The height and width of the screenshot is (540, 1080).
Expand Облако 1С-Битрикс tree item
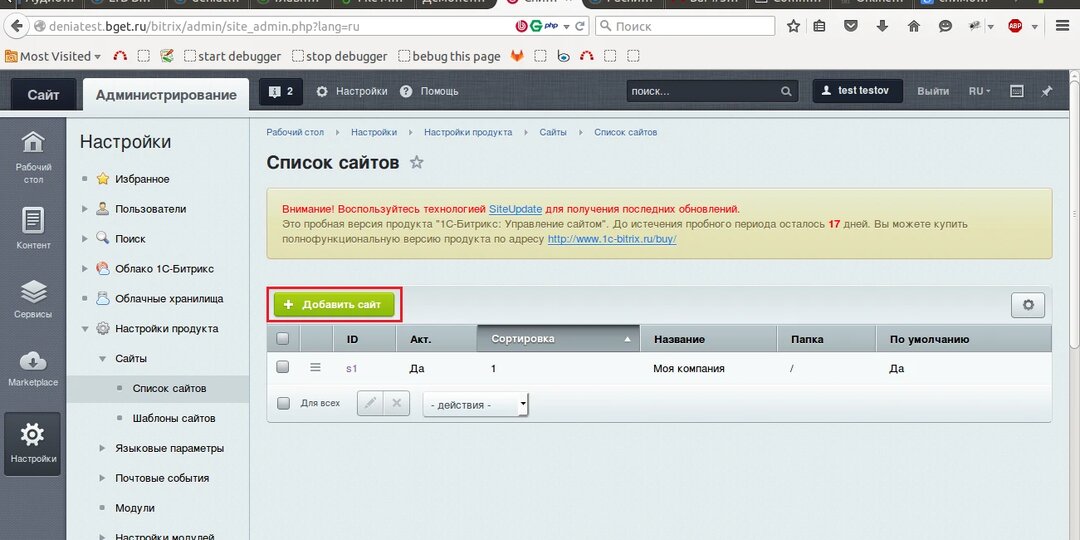[85, 269]
